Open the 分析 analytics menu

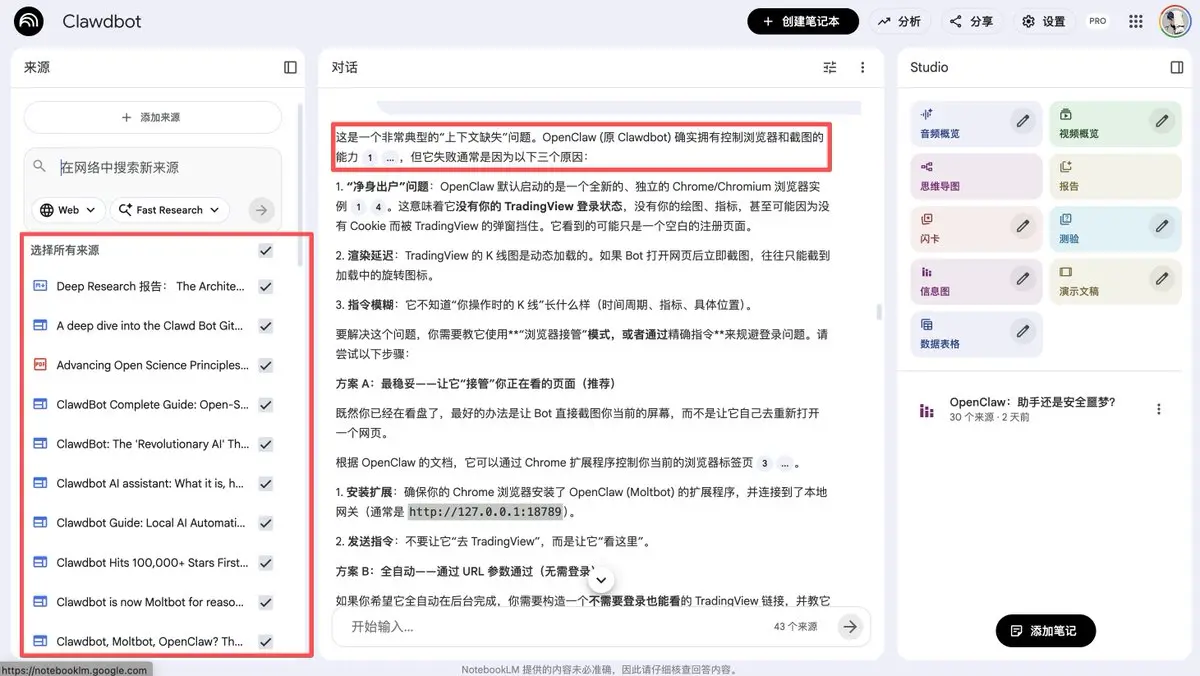[899, 21]
